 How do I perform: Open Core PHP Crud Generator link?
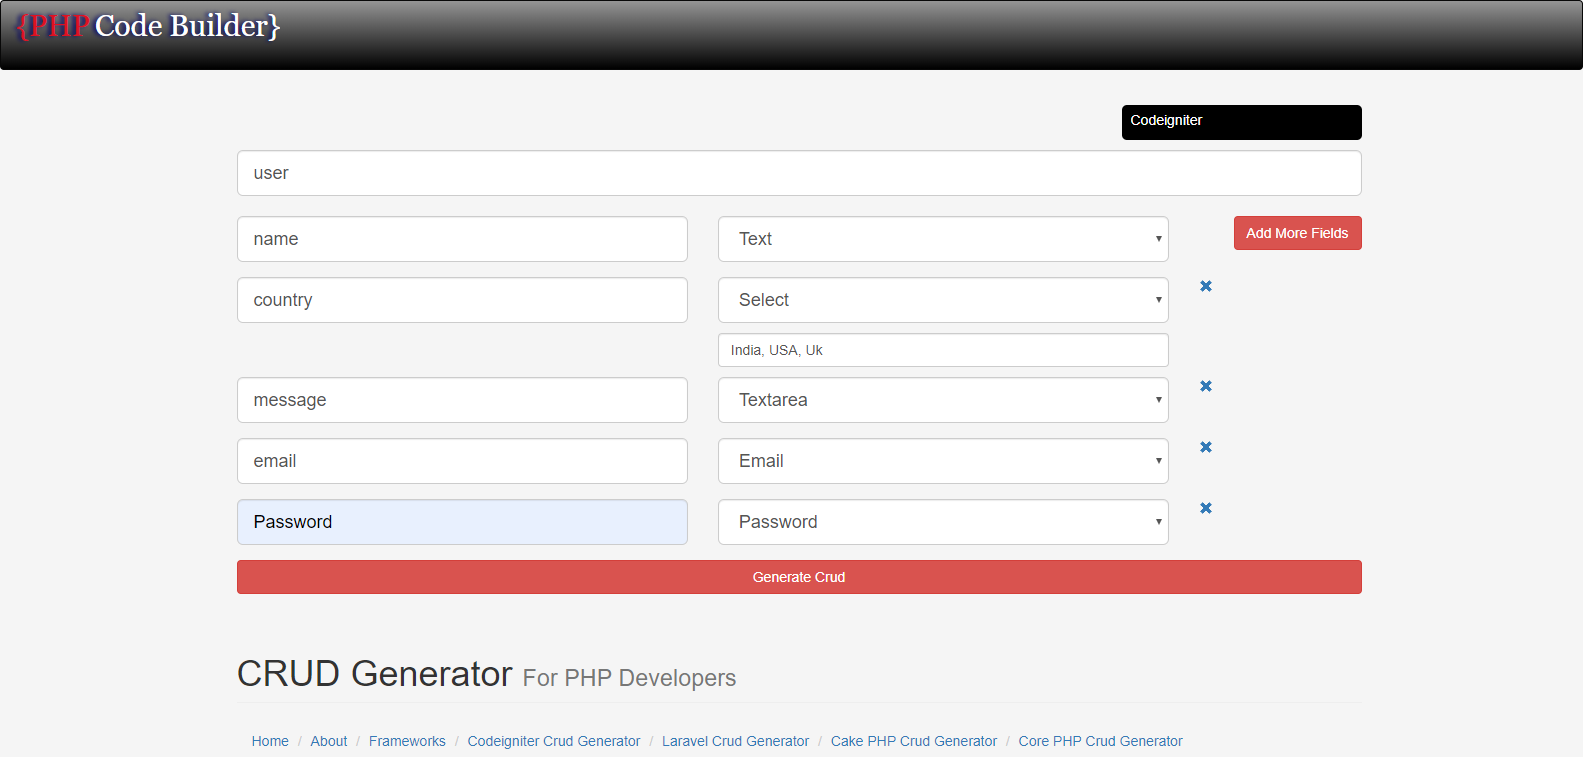coord(1100,741)
